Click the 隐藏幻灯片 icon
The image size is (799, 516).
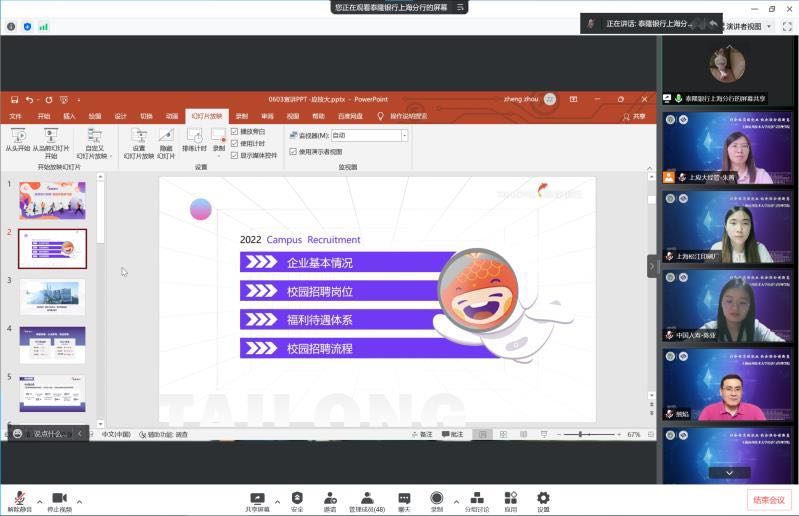[x=166, y=135]
